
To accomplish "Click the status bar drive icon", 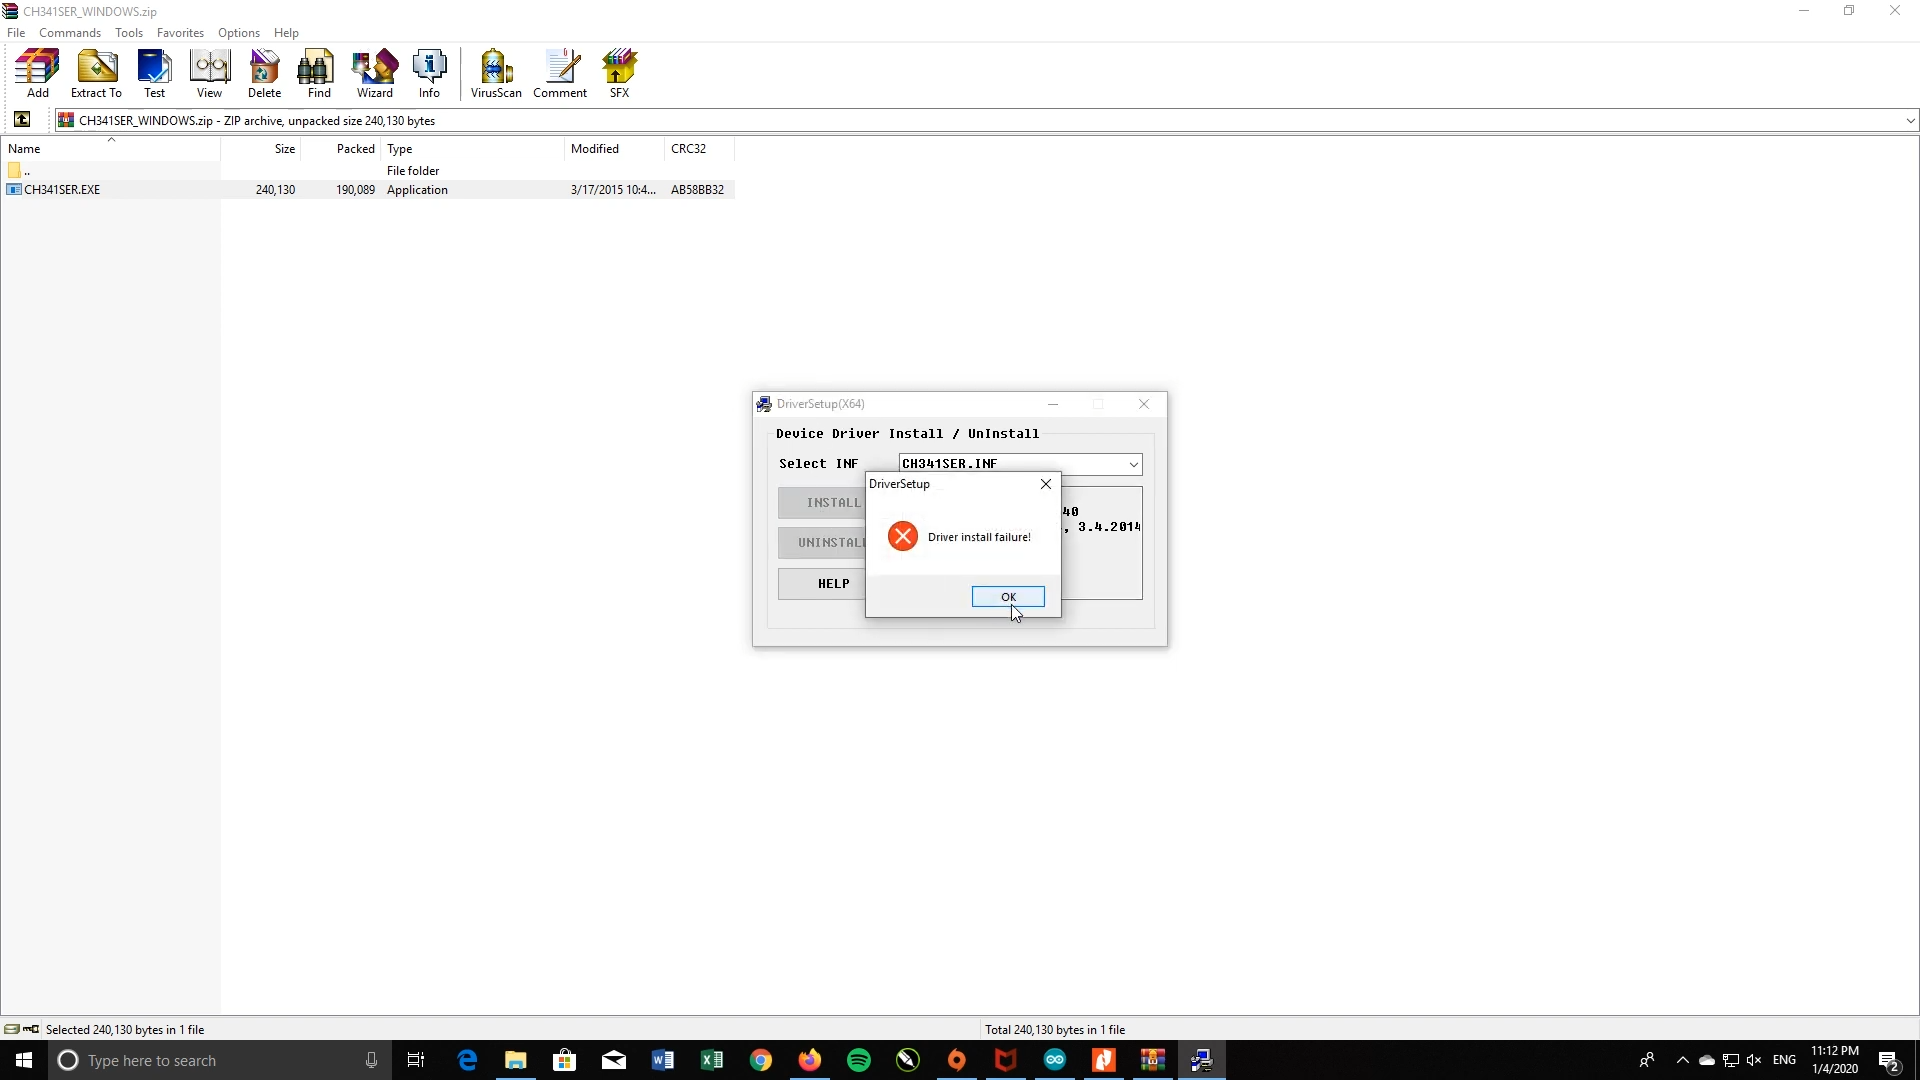I will [x=12, y=1029].
